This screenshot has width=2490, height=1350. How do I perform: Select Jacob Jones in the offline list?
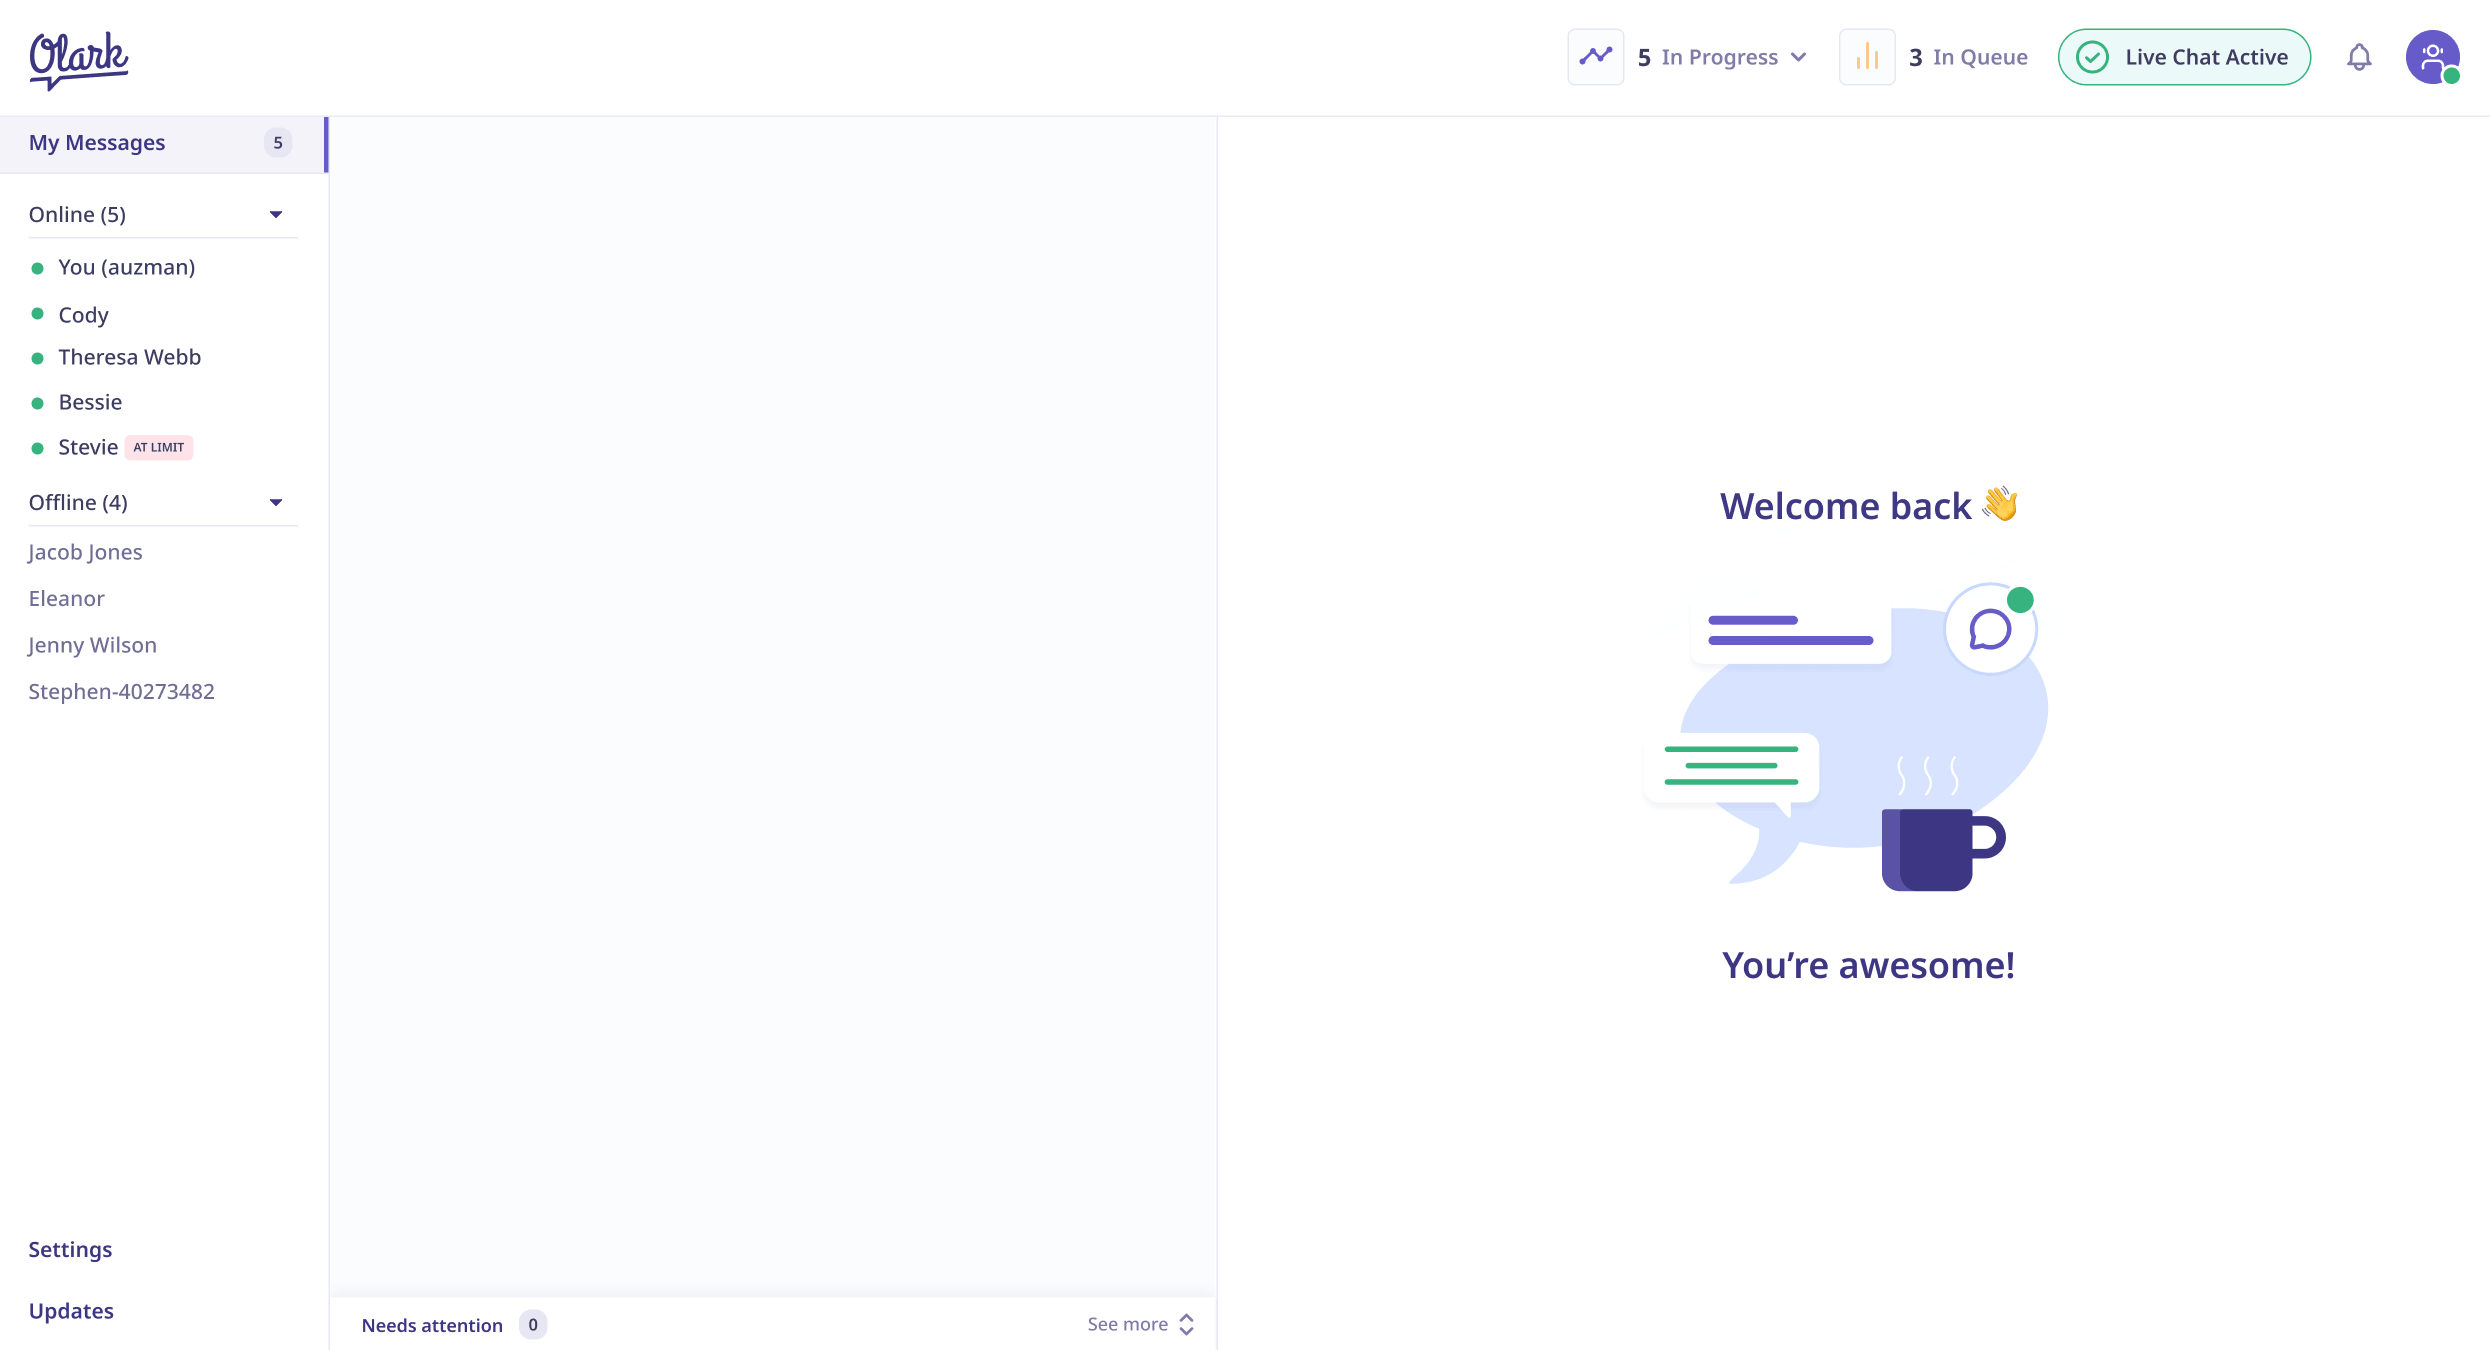(x=85, y=553)
